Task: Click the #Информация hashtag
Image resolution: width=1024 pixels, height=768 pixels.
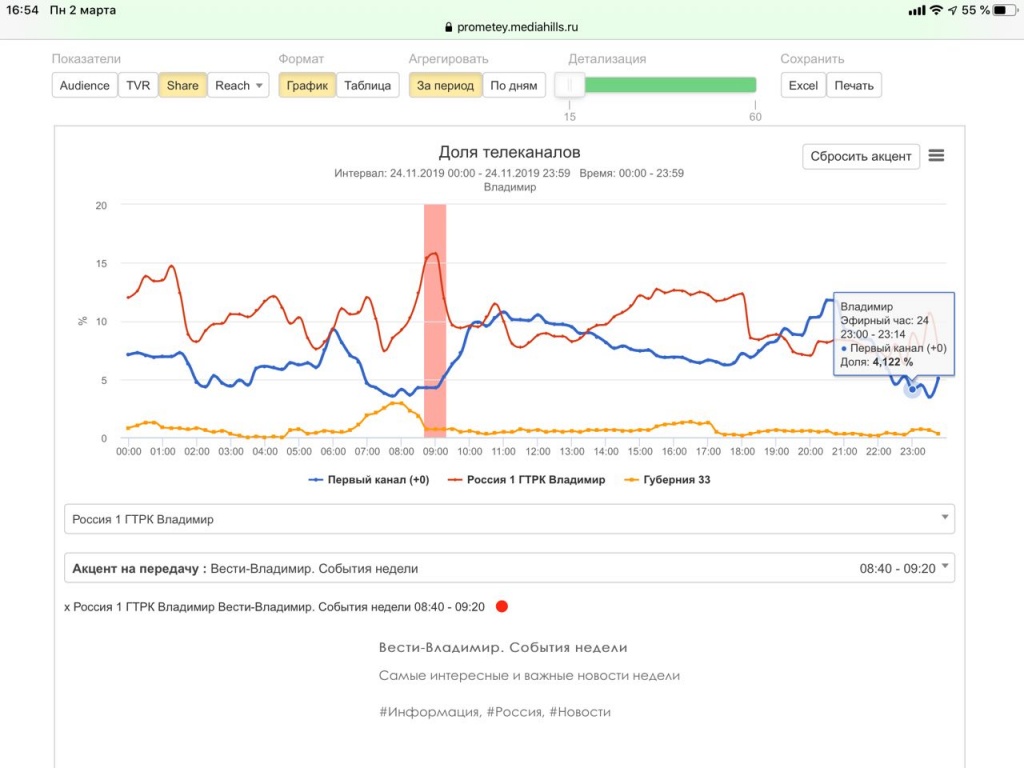Action: coord(430,712)
